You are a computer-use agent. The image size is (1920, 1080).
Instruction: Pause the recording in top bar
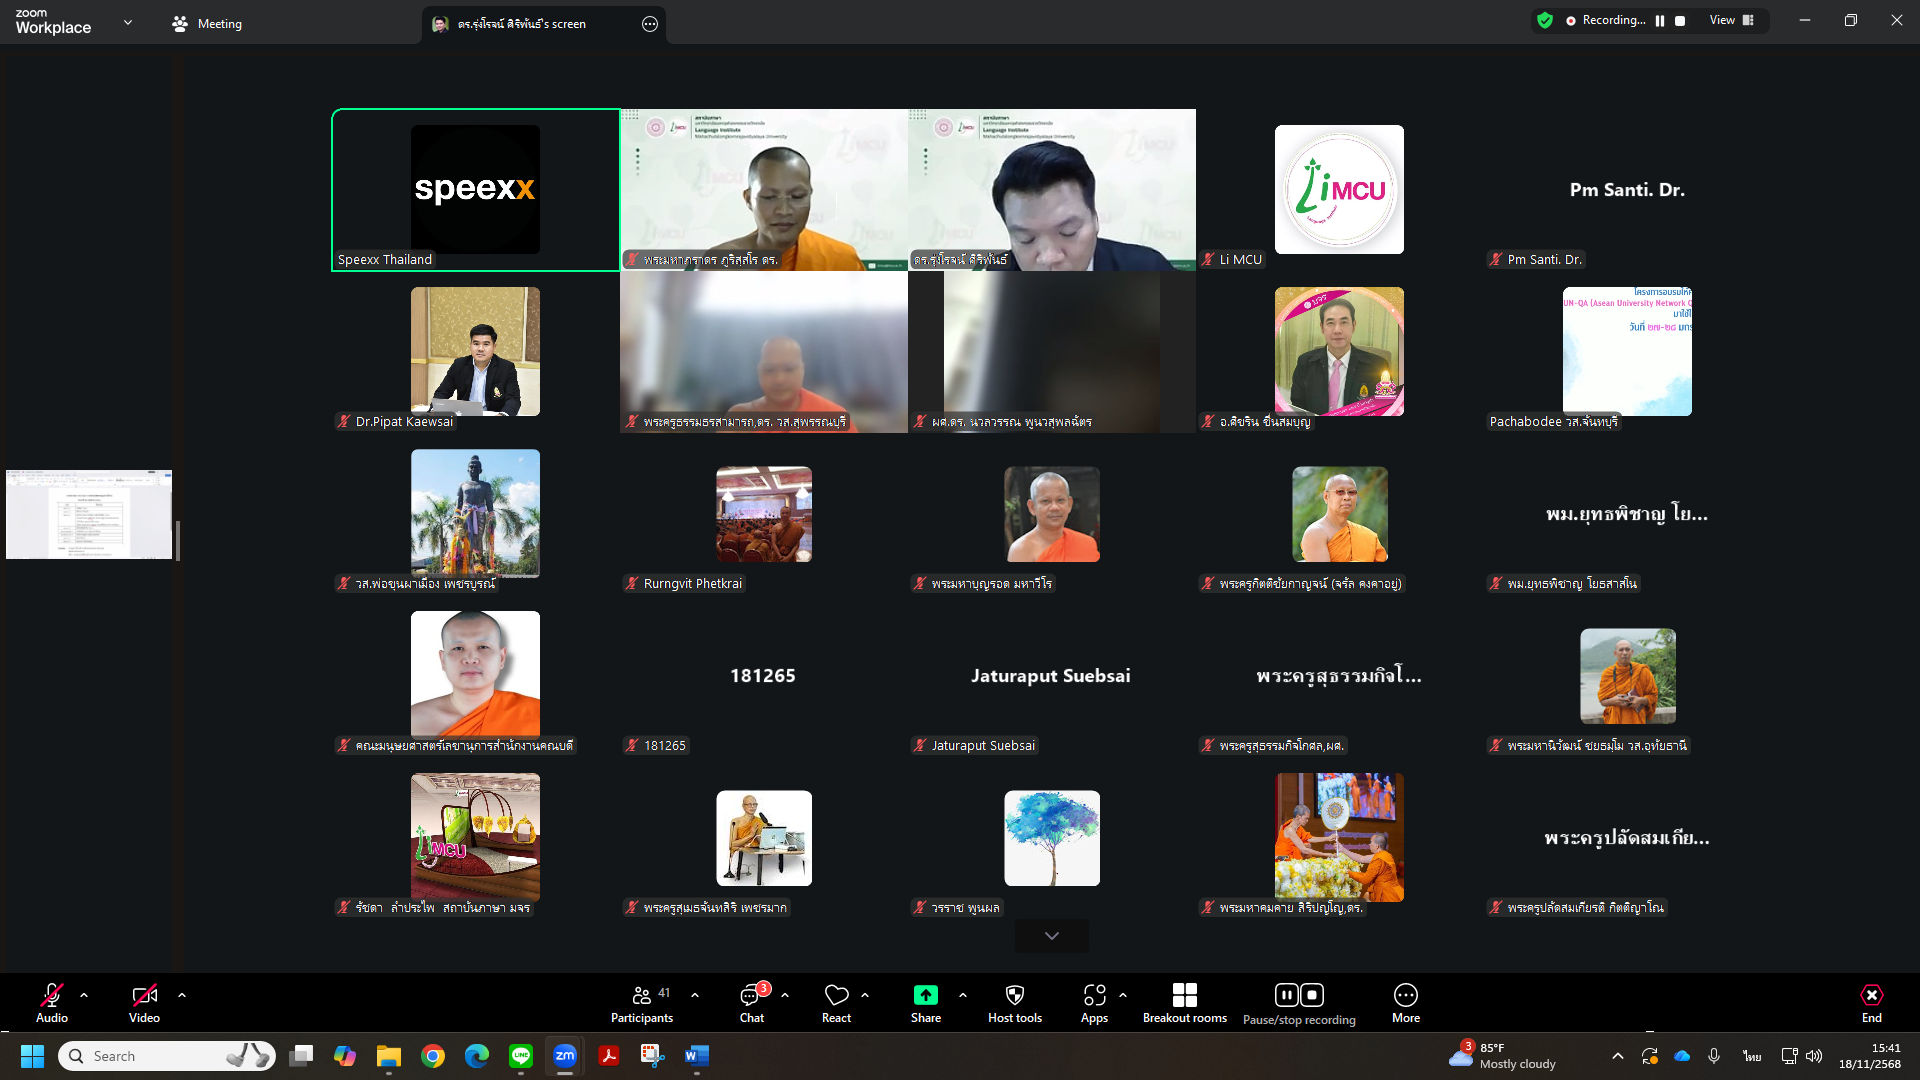[1660, 21]
